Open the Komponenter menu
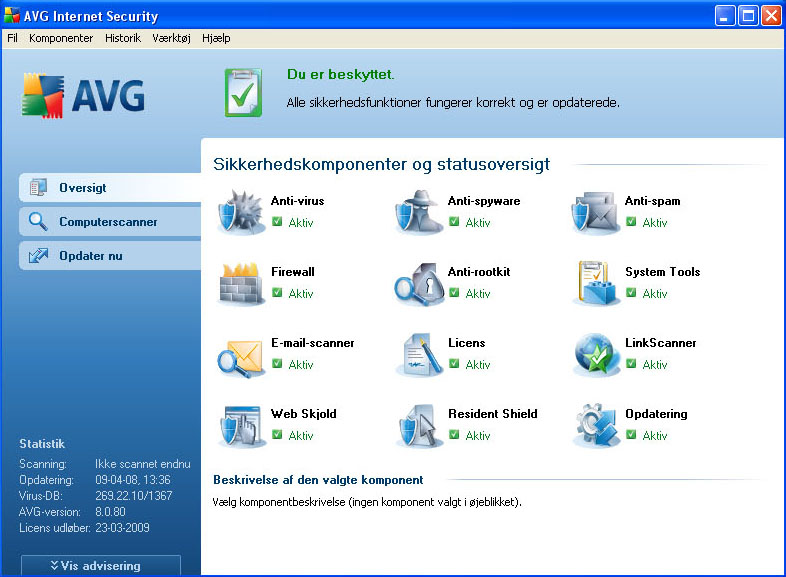This screenshot has width=786, height=577. point(61,38)
